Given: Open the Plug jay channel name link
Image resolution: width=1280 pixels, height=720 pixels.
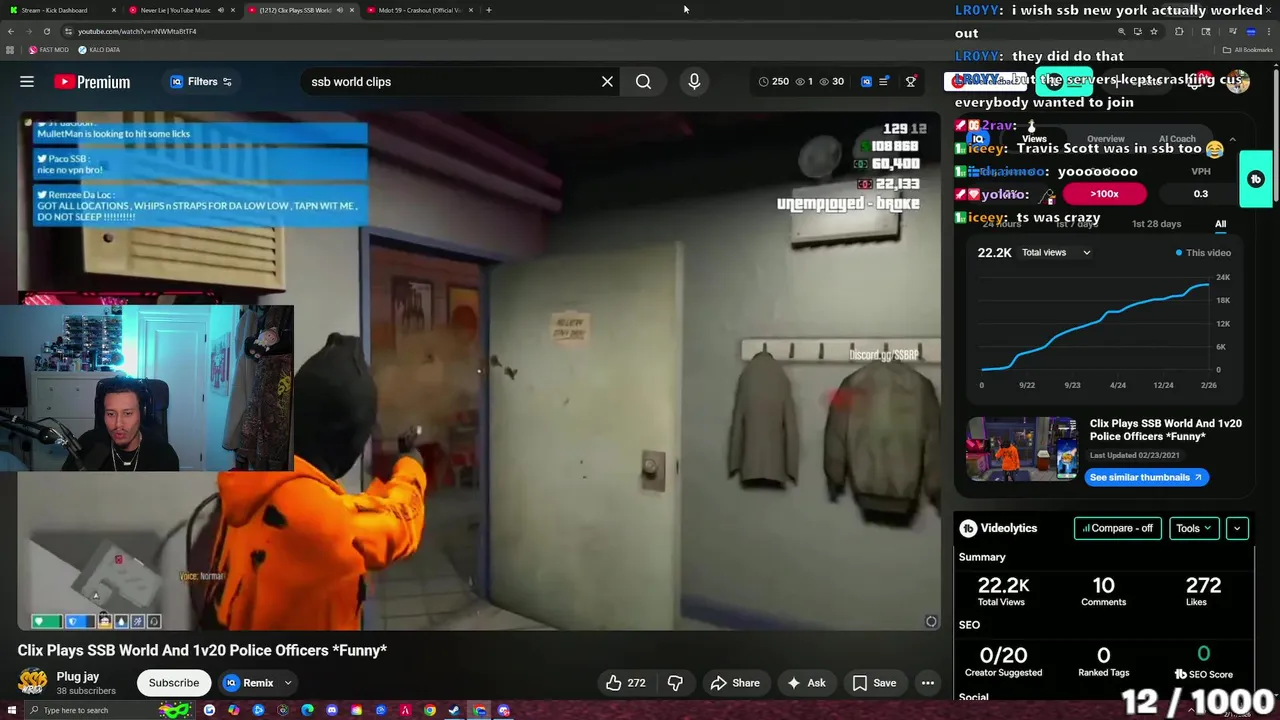Looking at the screenshot, I should [78, 676].
